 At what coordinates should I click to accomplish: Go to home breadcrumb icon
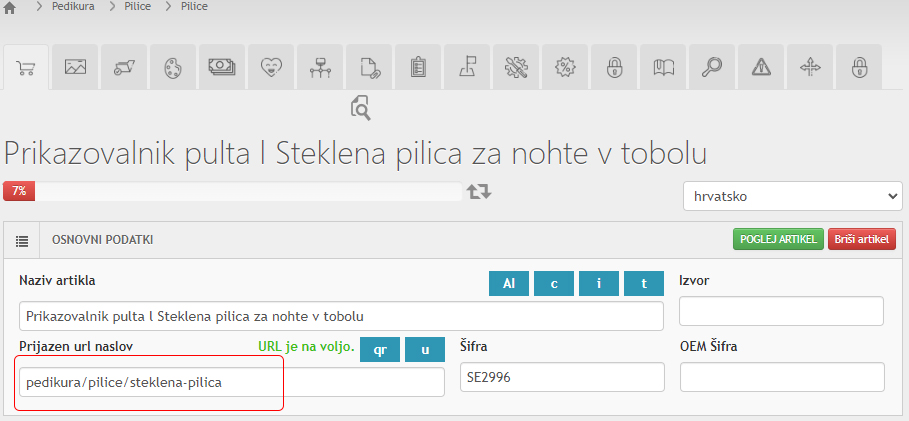click(11, 7)
